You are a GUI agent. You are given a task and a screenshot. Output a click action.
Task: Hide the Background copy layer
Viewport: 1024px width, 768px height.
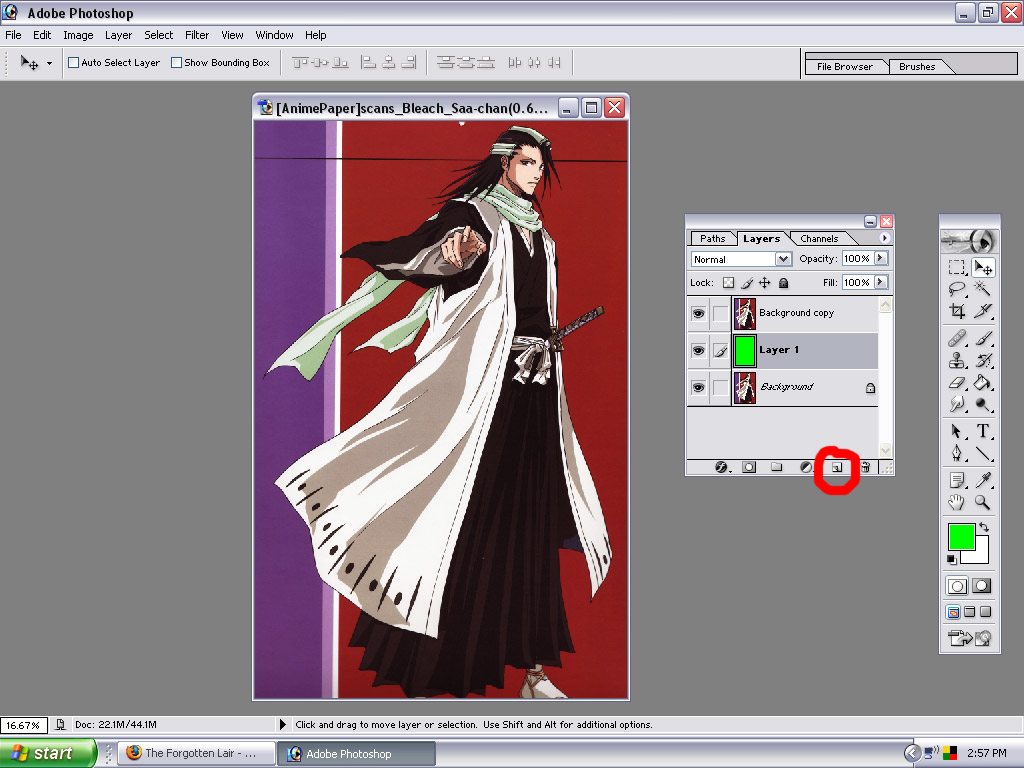(698, 313)
